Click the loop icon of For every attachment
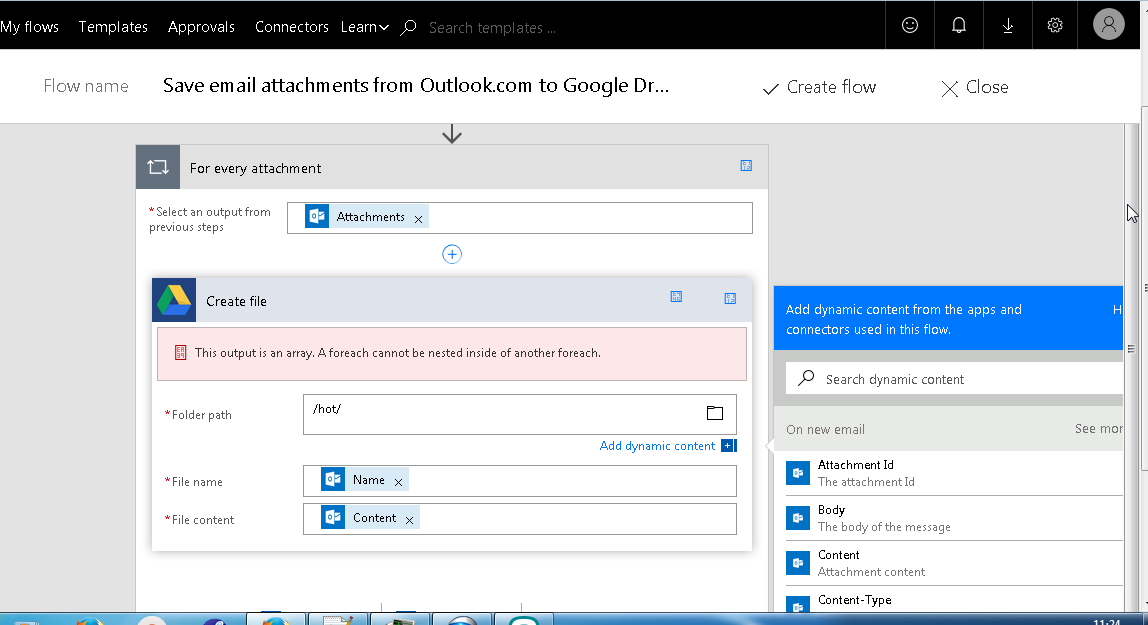Viewport: 1148px width, 625px height. click(158, 167)
